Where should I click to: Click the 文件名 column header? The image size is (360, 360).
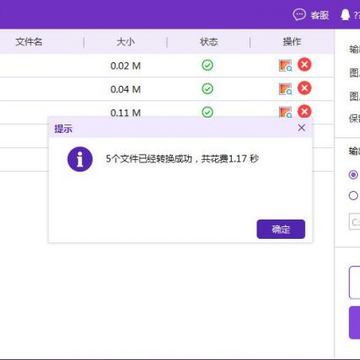29,42
